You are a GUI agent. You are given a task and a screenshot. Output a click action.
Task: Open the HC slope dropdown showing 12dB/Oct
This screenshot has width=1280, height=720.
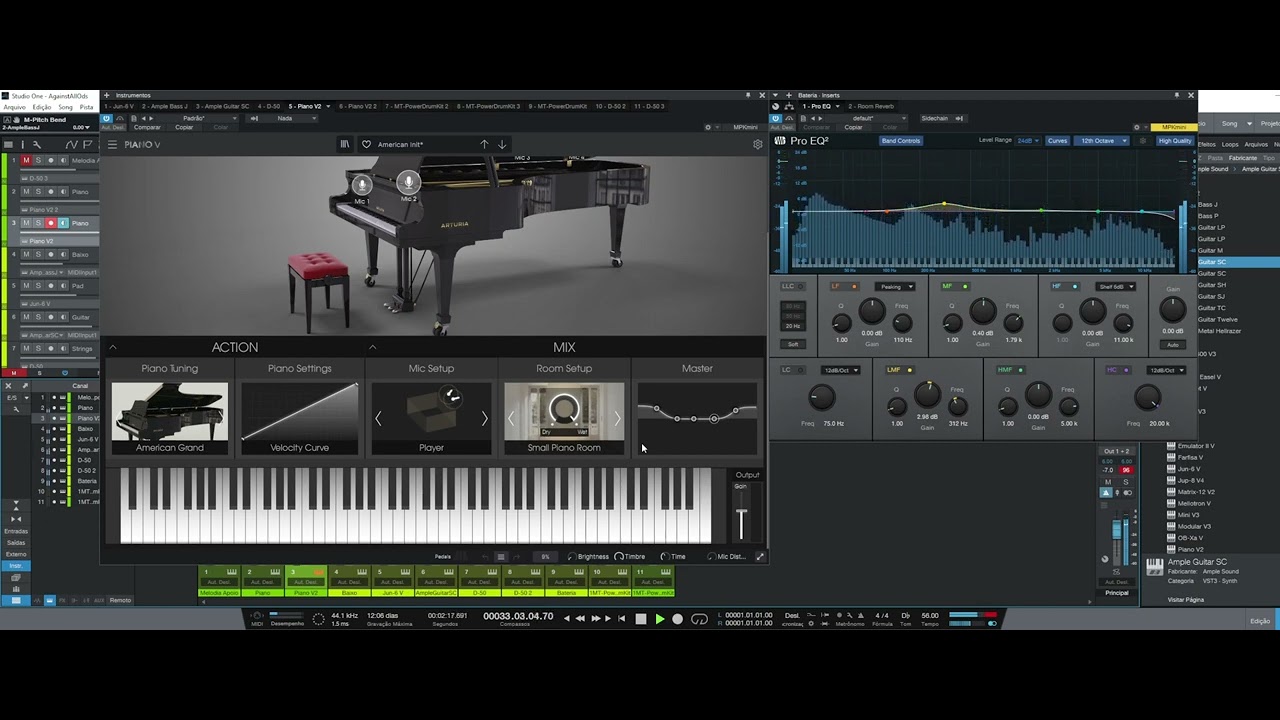pos(1166,370)
